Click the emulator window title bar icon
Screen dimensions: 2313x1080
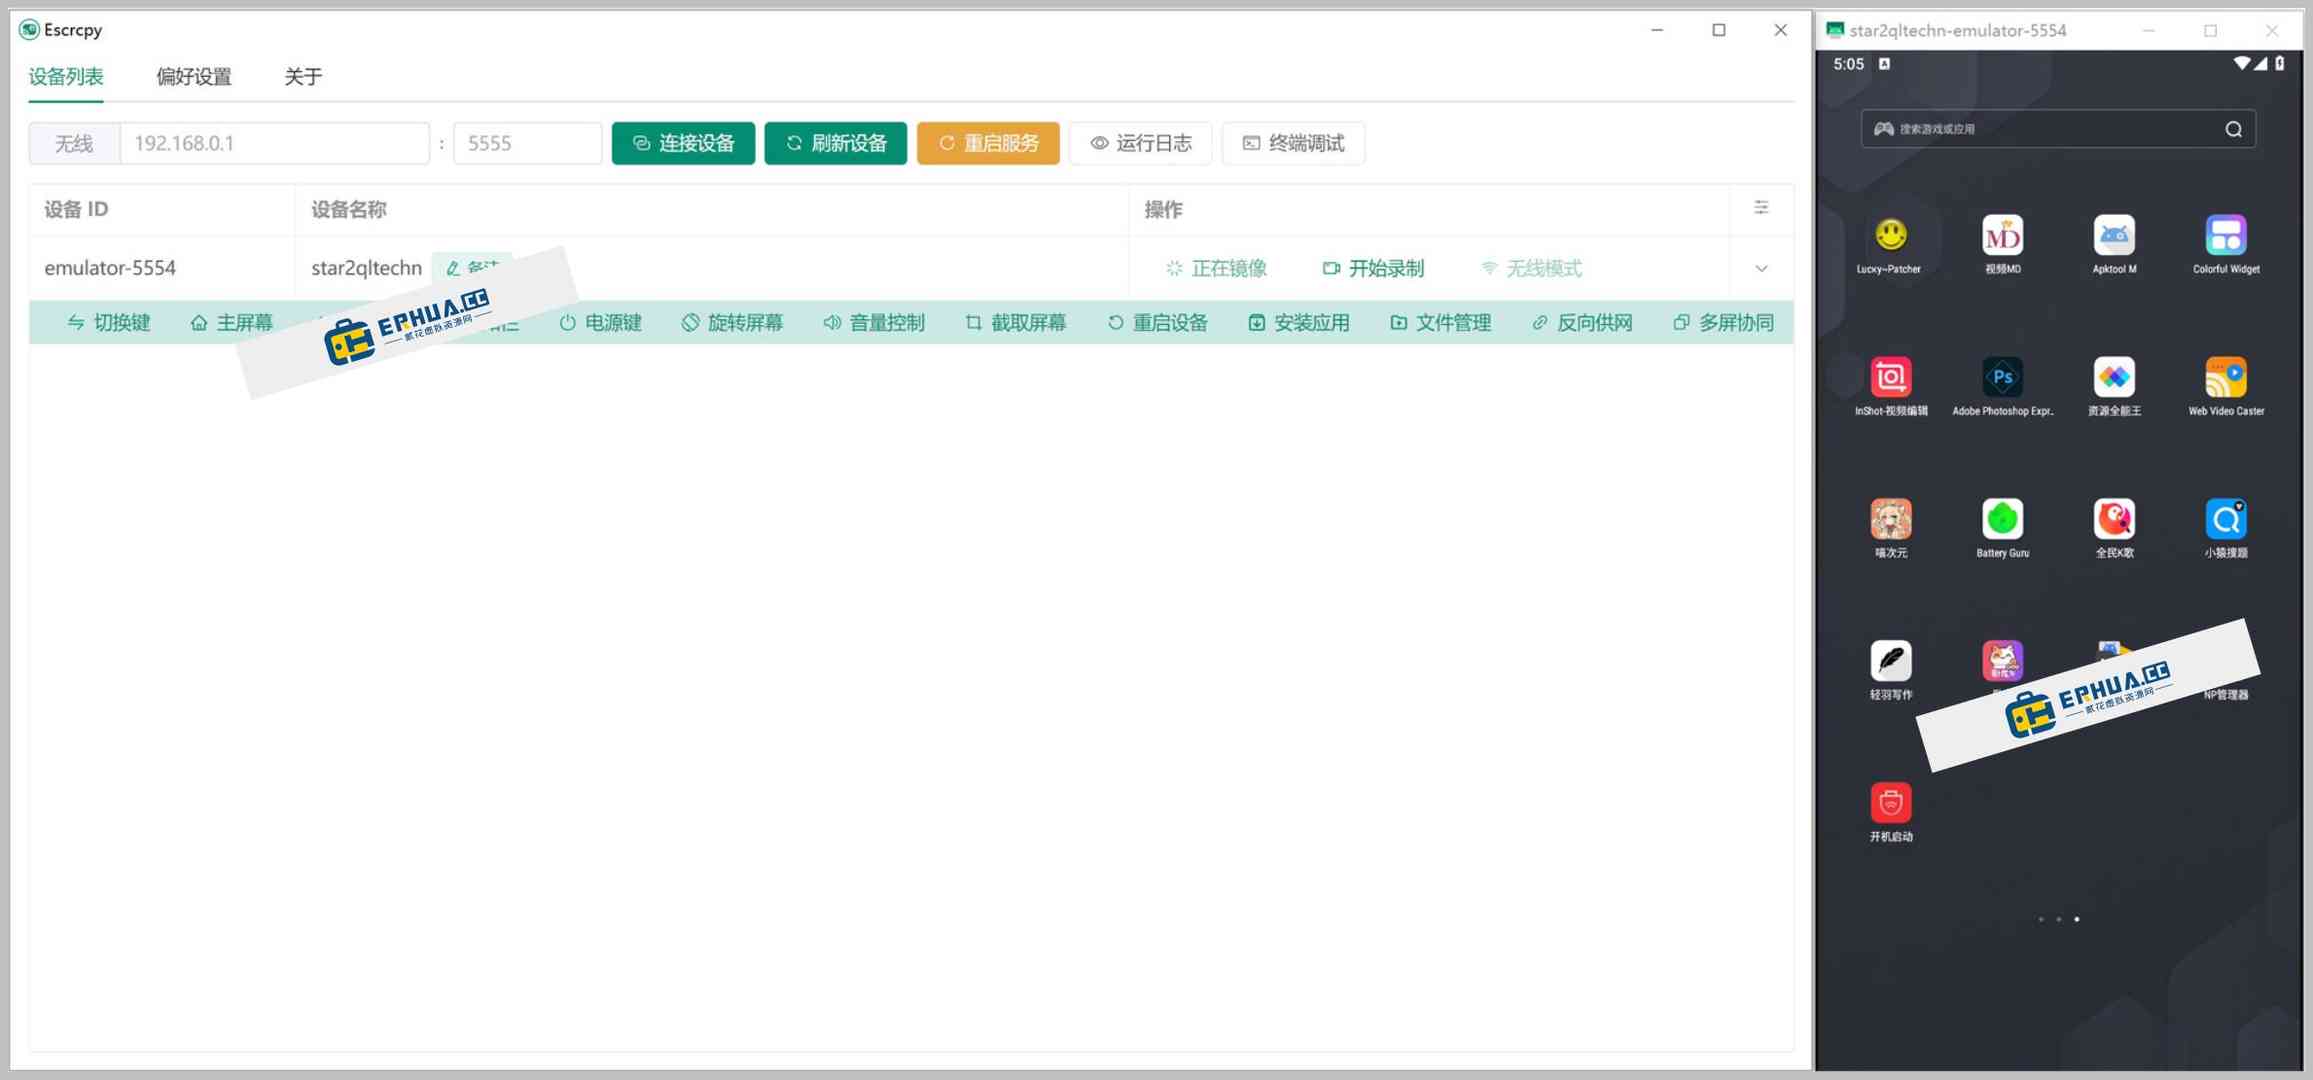point(1835,30)
